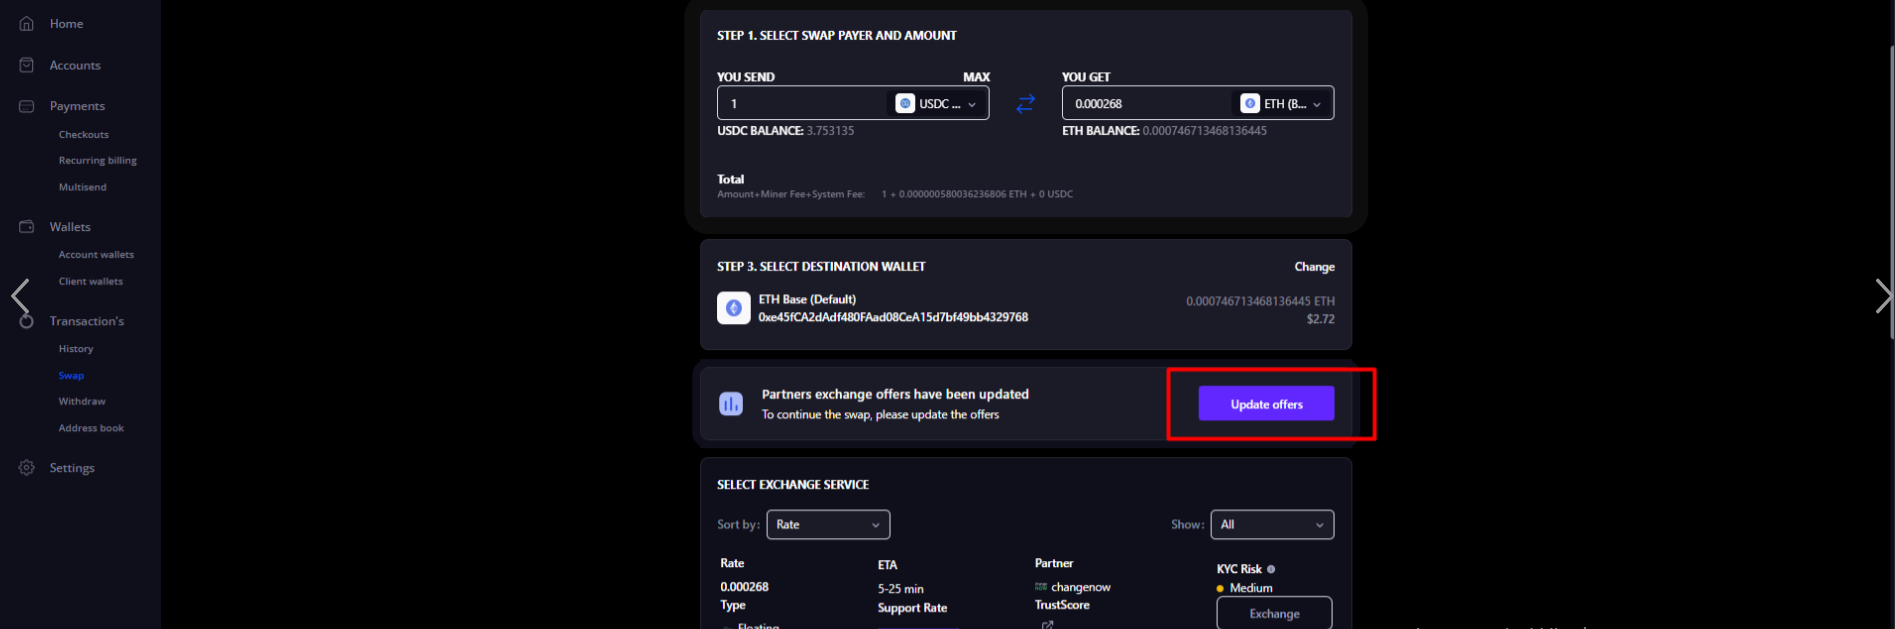Open Recurring billing in sidebar
The image size is (1895, 629).
97,161
